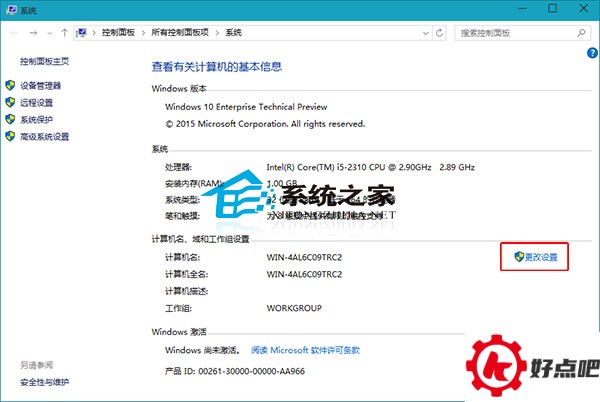Click shield icon beside 系统保护

tap(10, 119)
